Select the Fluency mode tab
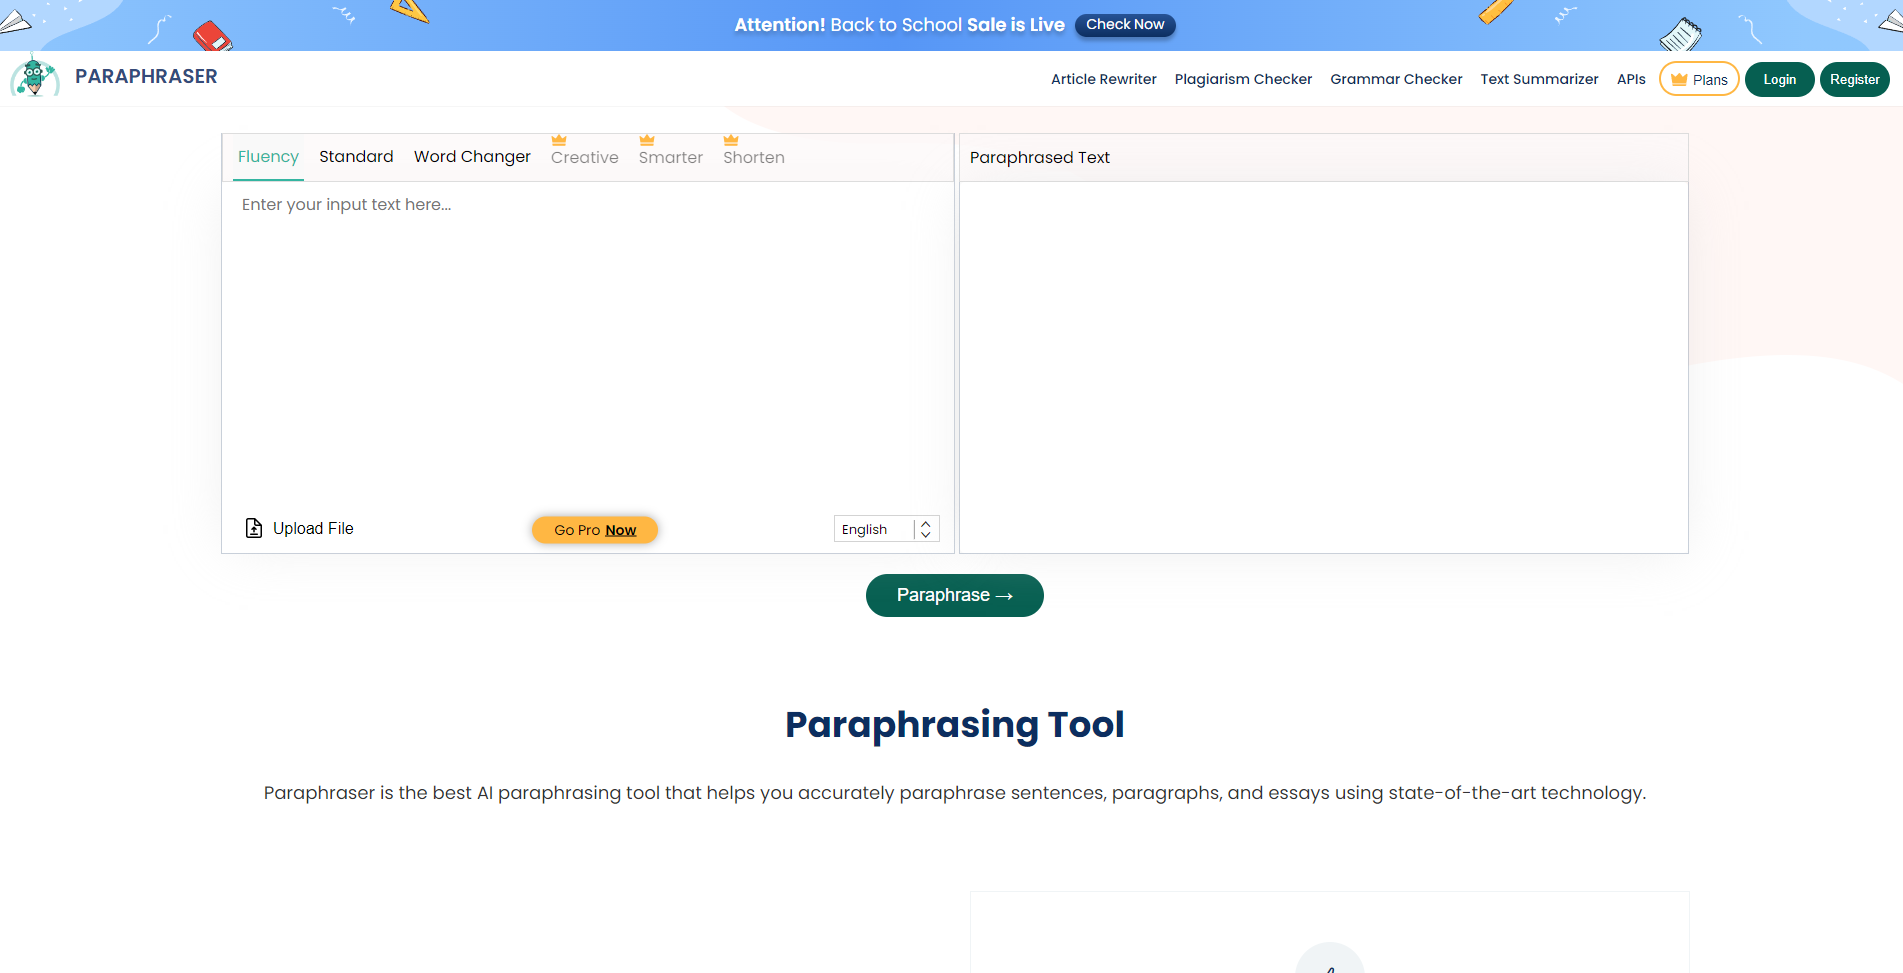Image resolution: width=1903 pixels, height=973 pixels. coord(268,157)
